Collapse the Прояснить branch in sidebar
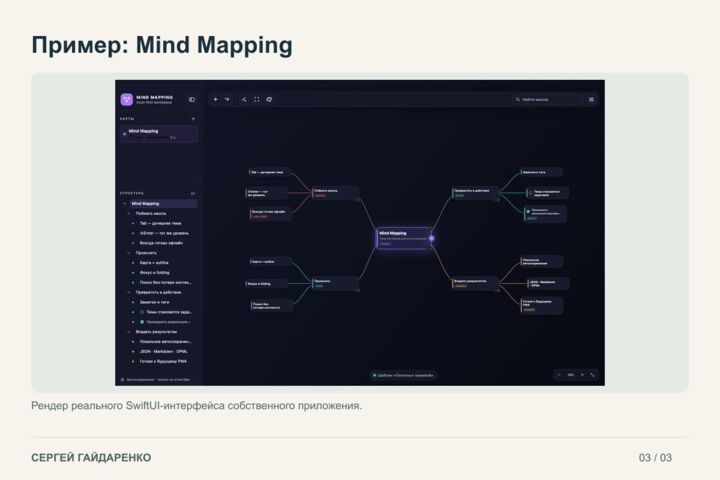This screenshot has width=720, height=480. [129, 253]
